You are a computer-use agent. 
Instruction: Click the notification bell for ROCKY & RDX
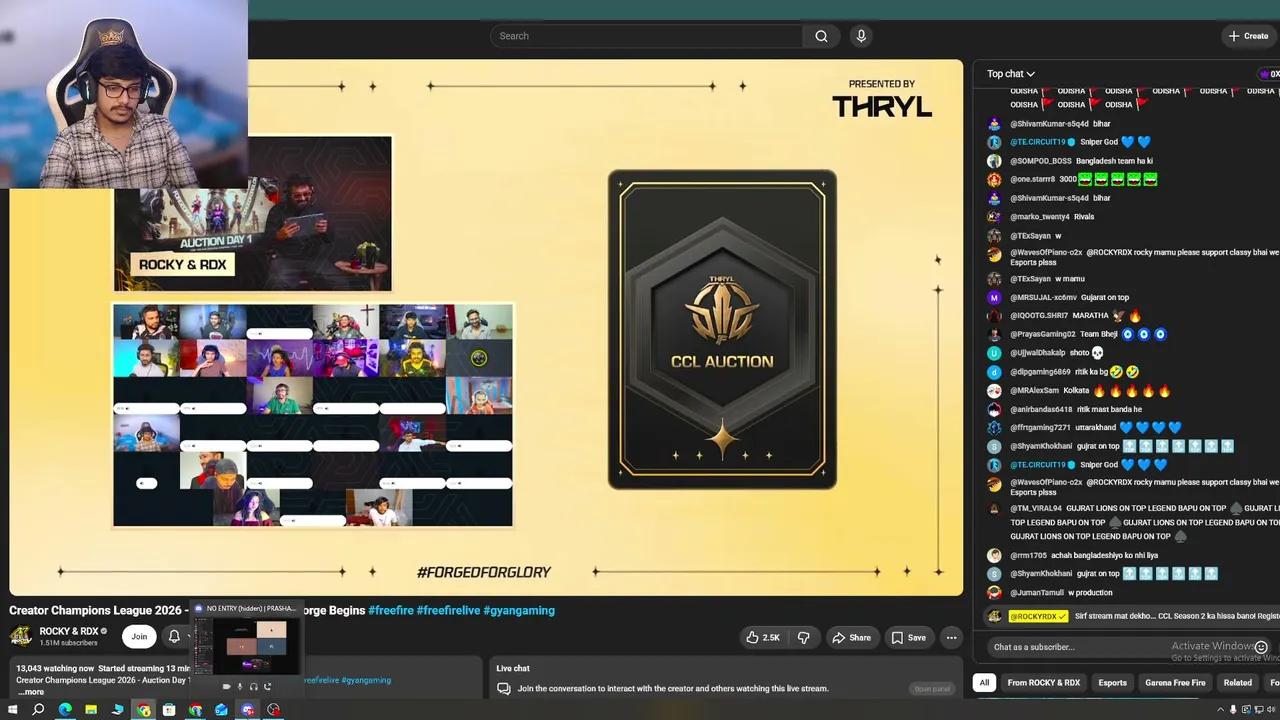tap(174, 636)
